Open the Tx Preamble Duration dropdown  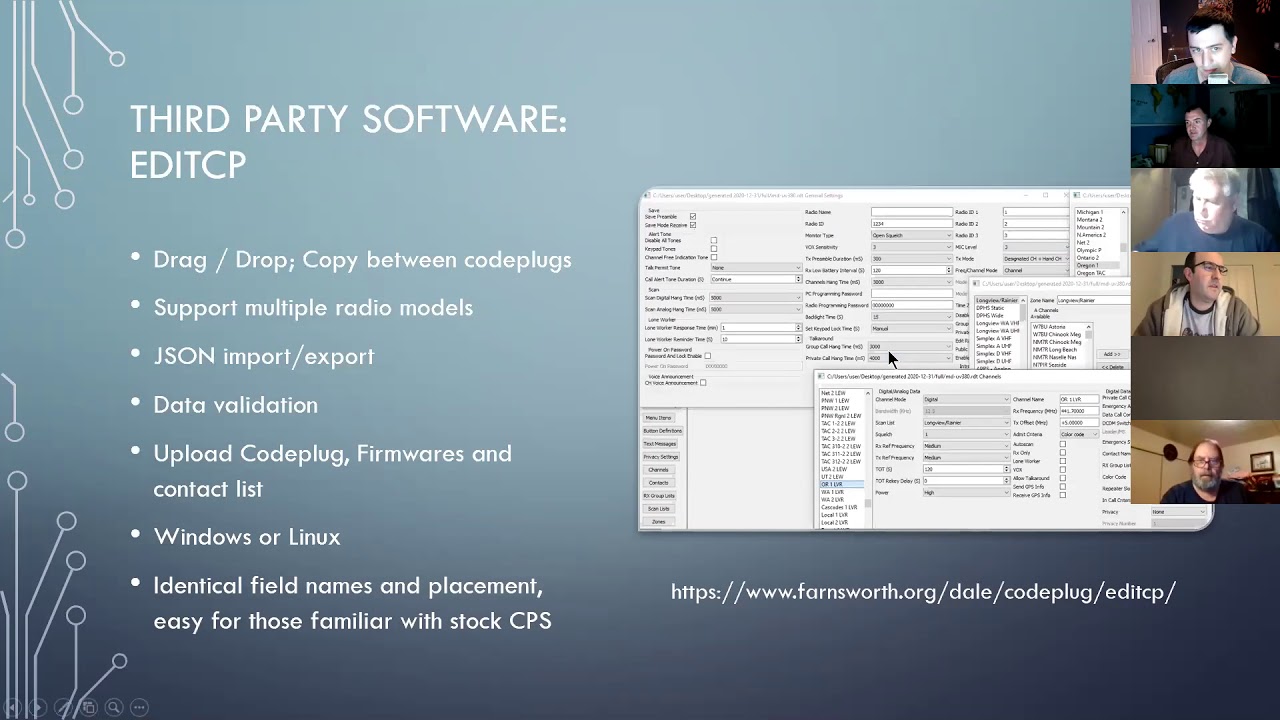click(911, 259)
